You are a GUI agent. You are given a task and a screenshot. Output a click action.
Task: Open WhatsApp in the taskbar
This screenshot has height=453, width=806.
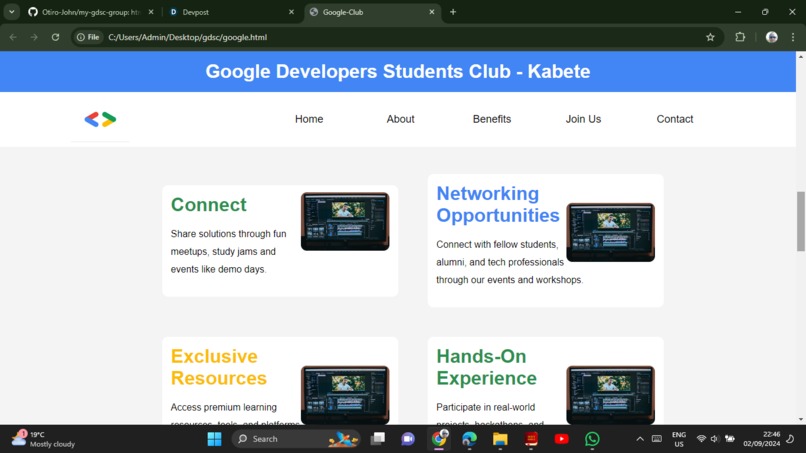[592, 439]
